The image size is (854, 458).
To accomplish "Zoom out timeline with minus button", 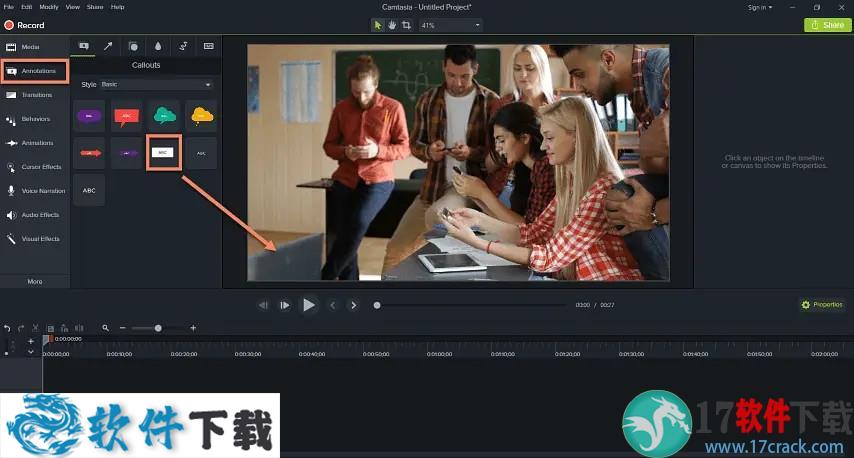I will (123, 328).
